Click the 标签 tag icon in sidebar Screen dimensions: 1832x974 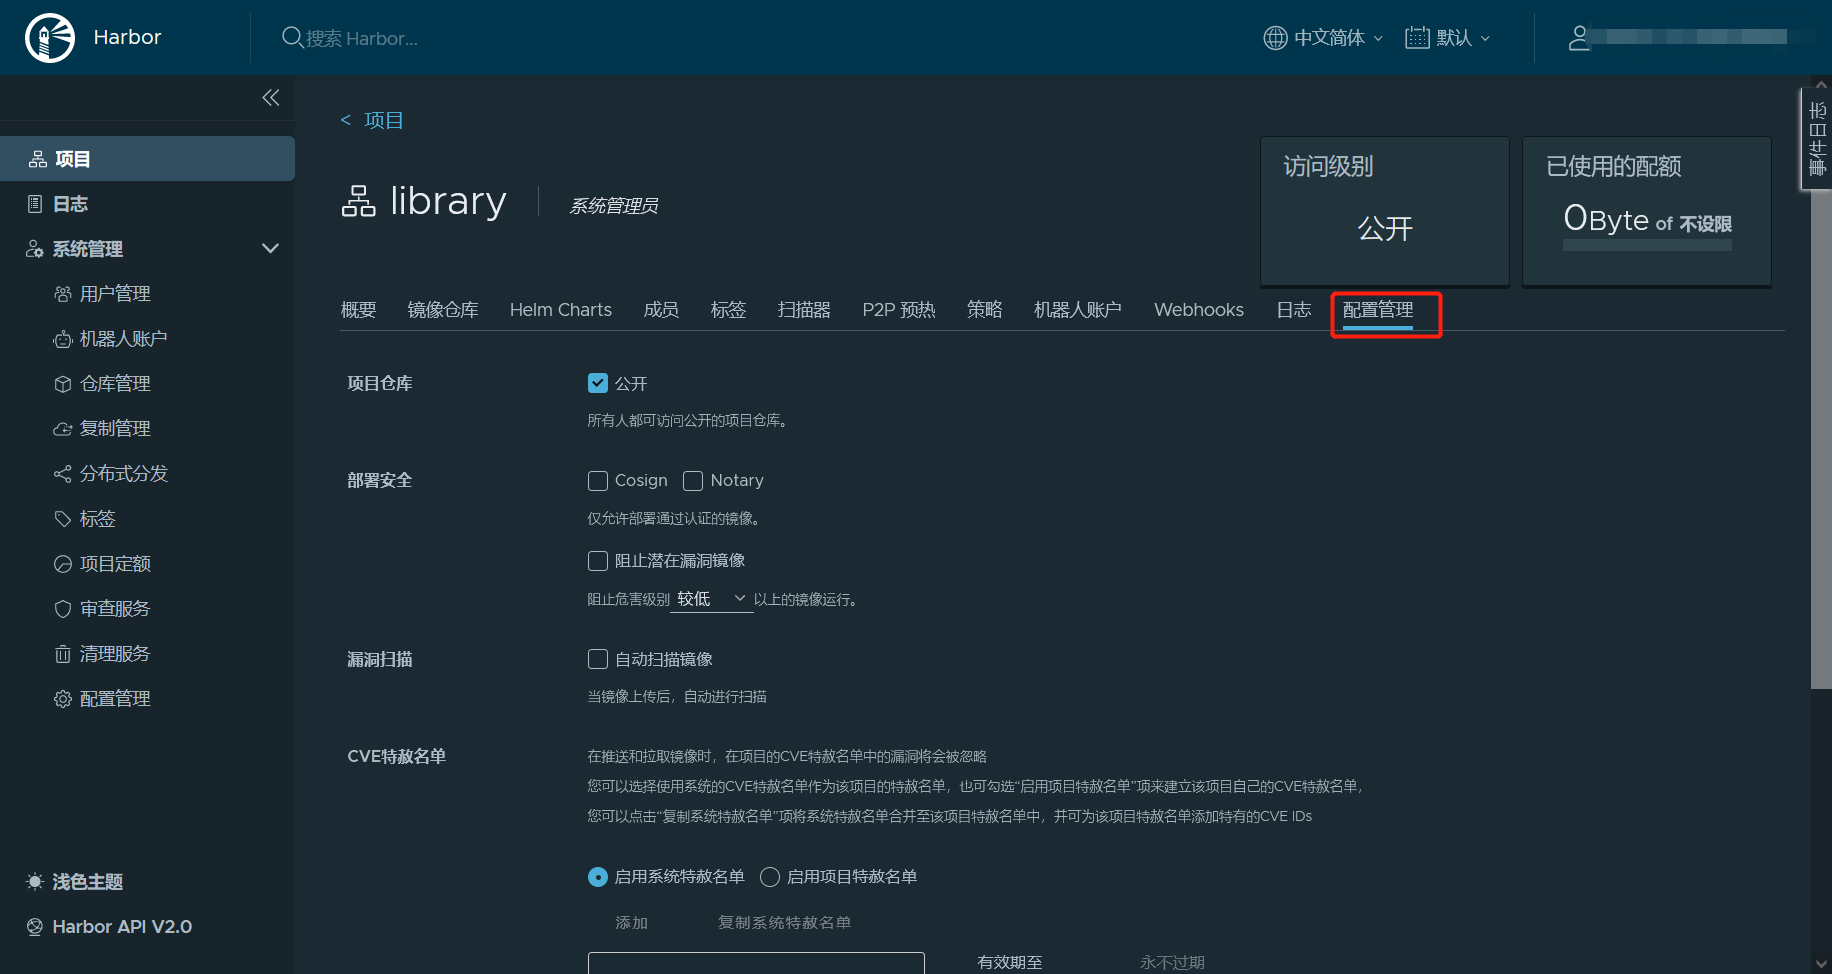(63, 519)
